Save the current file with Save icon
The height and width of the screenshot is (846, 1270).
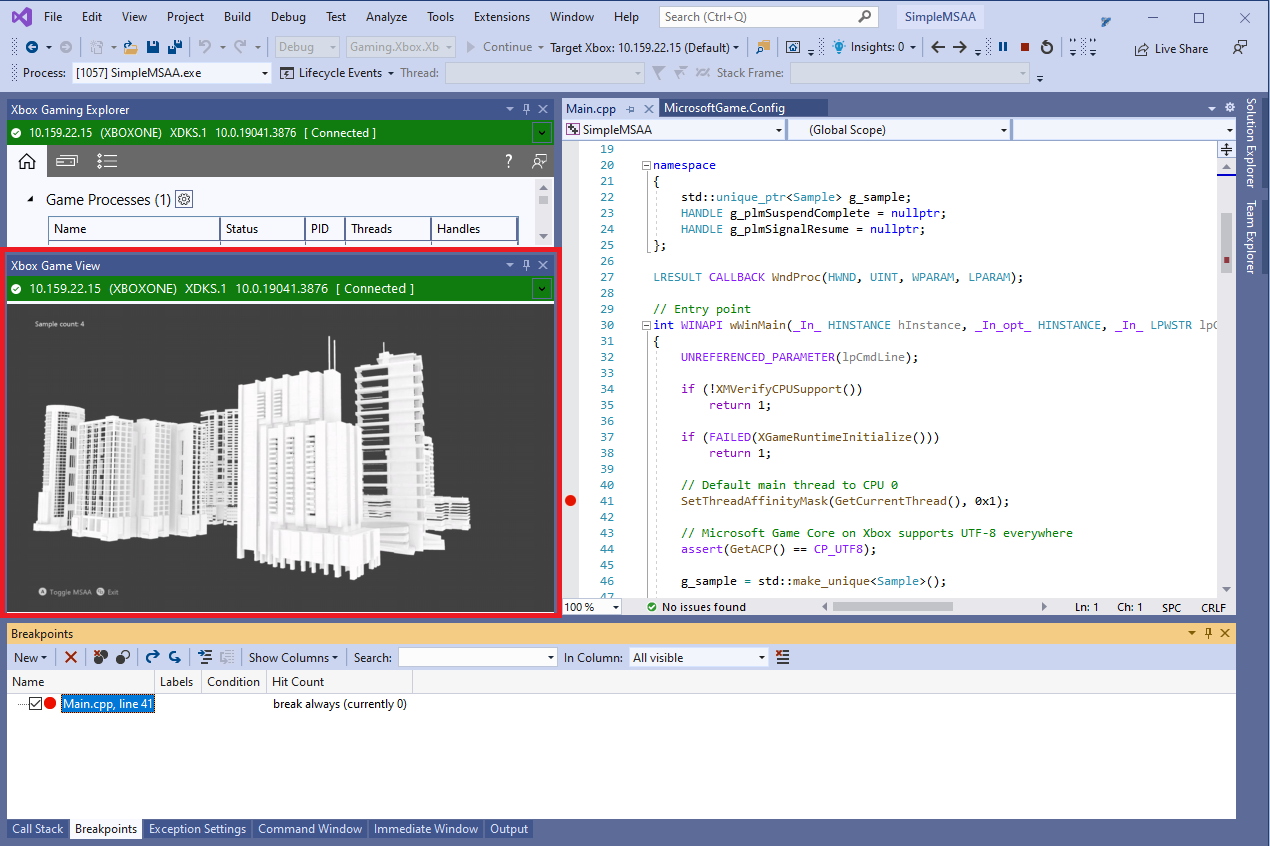click(153, 47)
